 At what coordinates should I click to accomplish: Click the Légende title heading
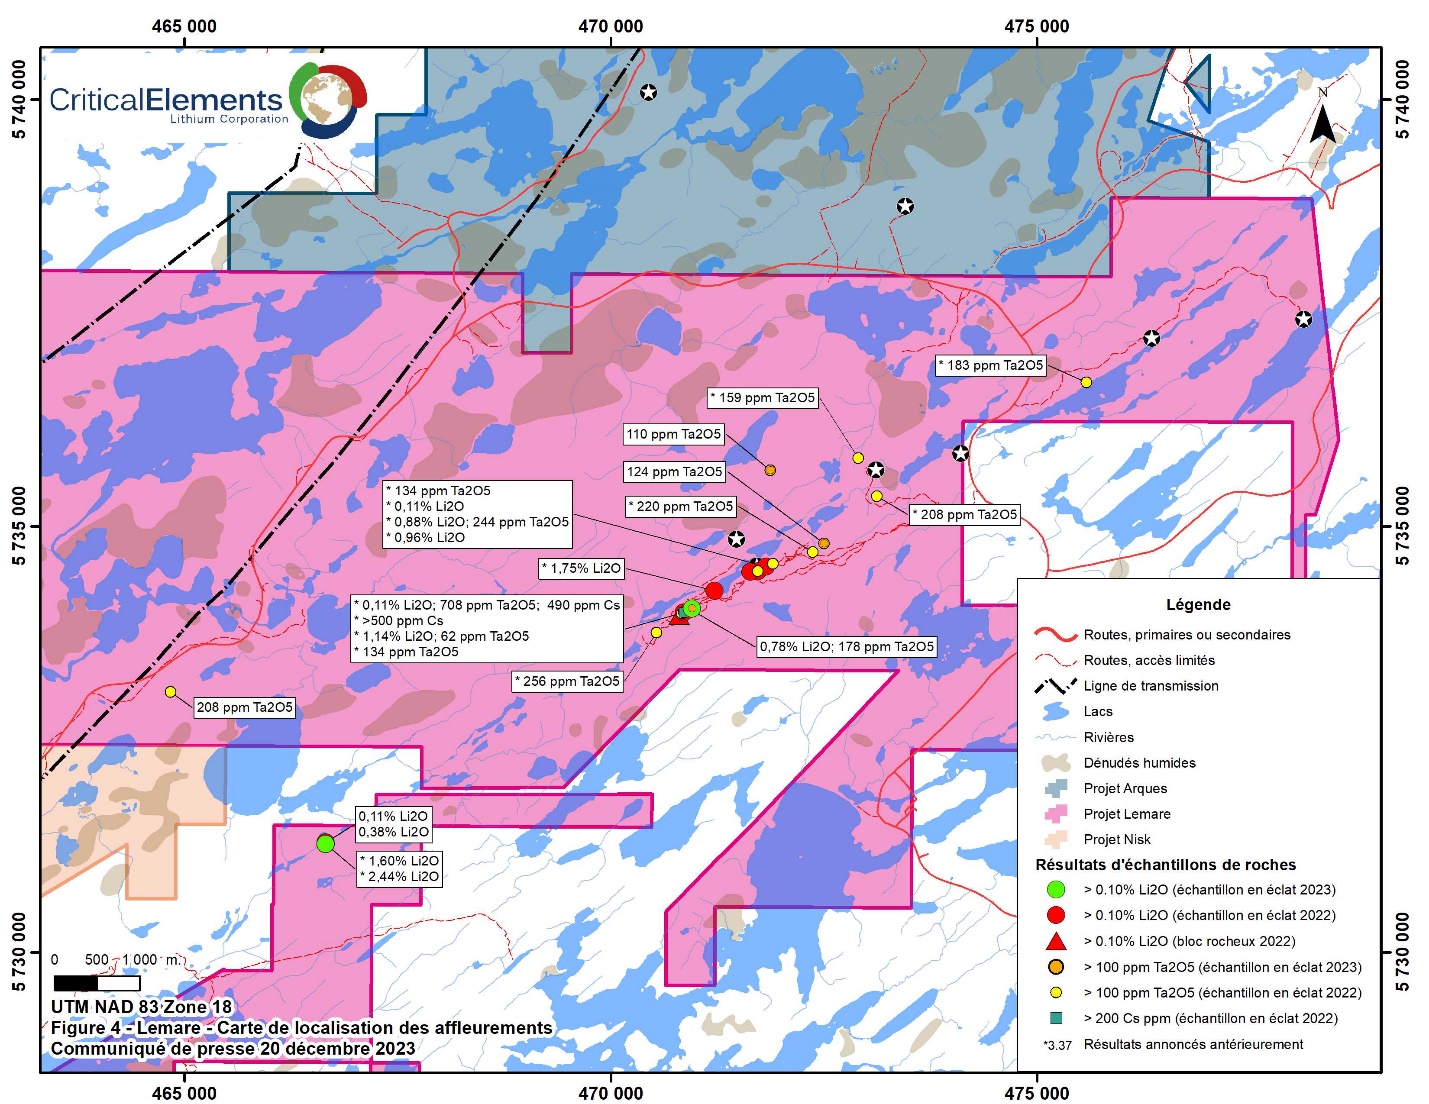coord(1198,605)
